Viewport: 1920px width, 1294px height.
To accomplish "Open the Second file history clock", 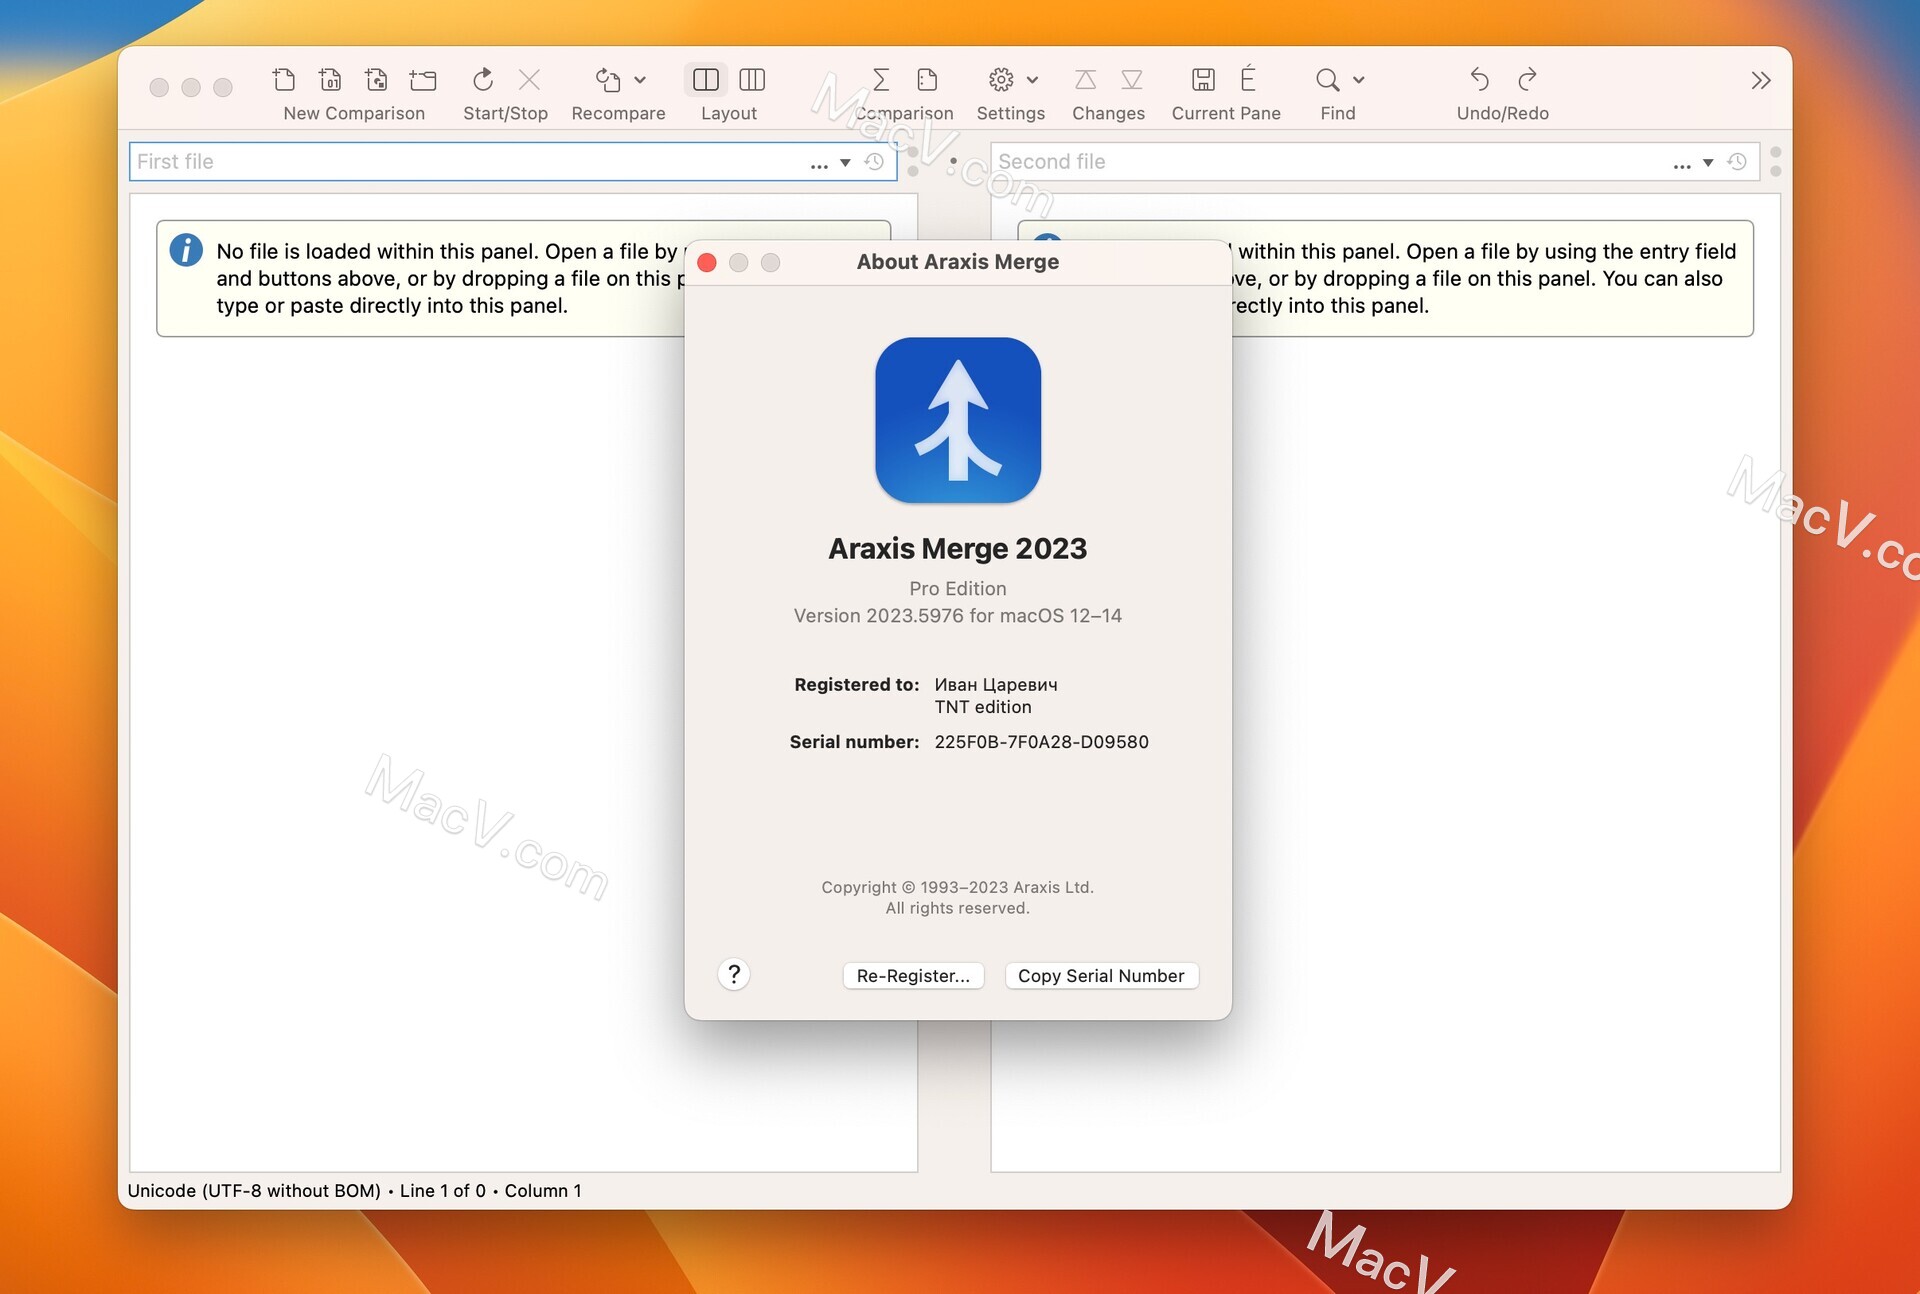I will tap(1737, 162).
